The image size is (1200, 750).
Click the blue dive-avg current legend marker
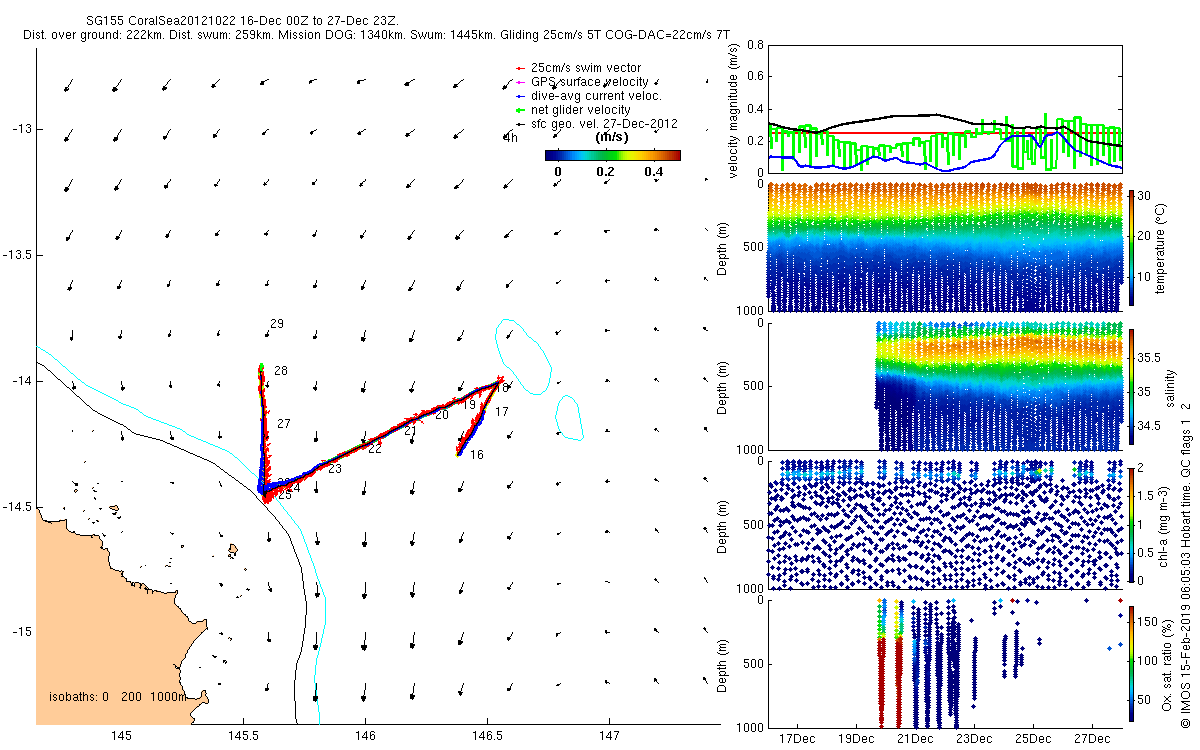(519, 96)
